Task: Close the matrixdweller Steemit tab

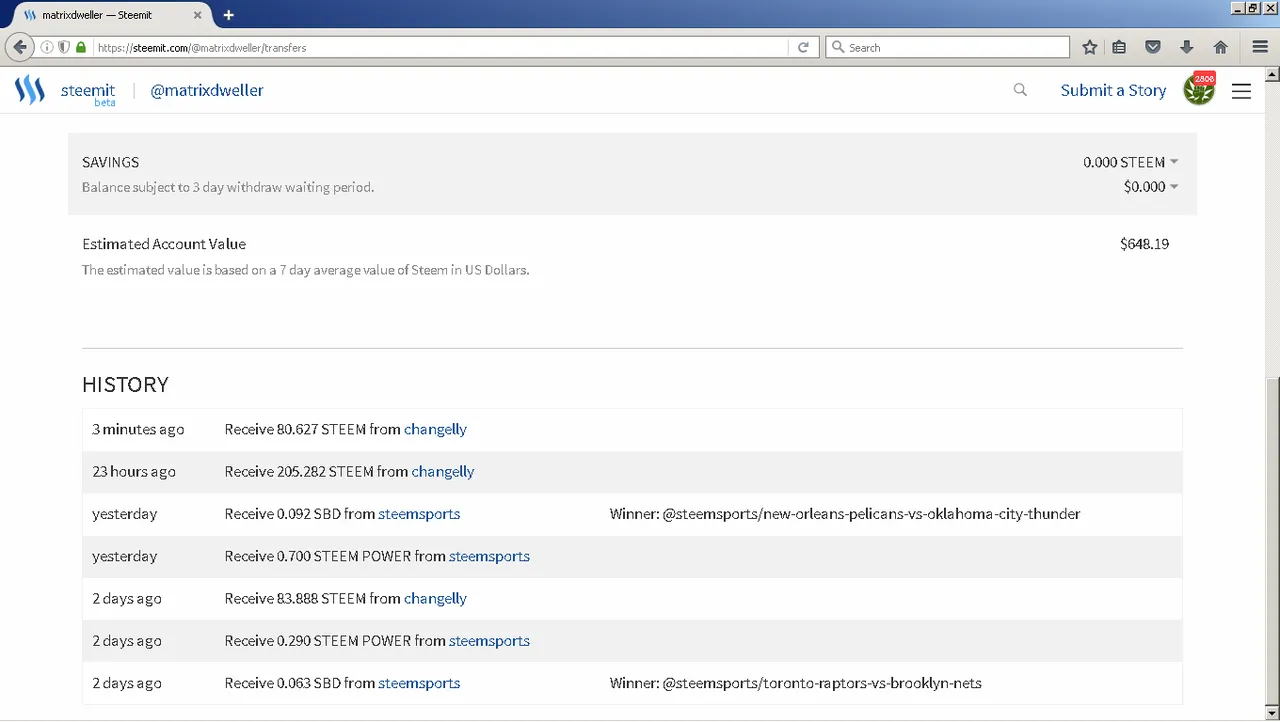Action: coord(197,15)
